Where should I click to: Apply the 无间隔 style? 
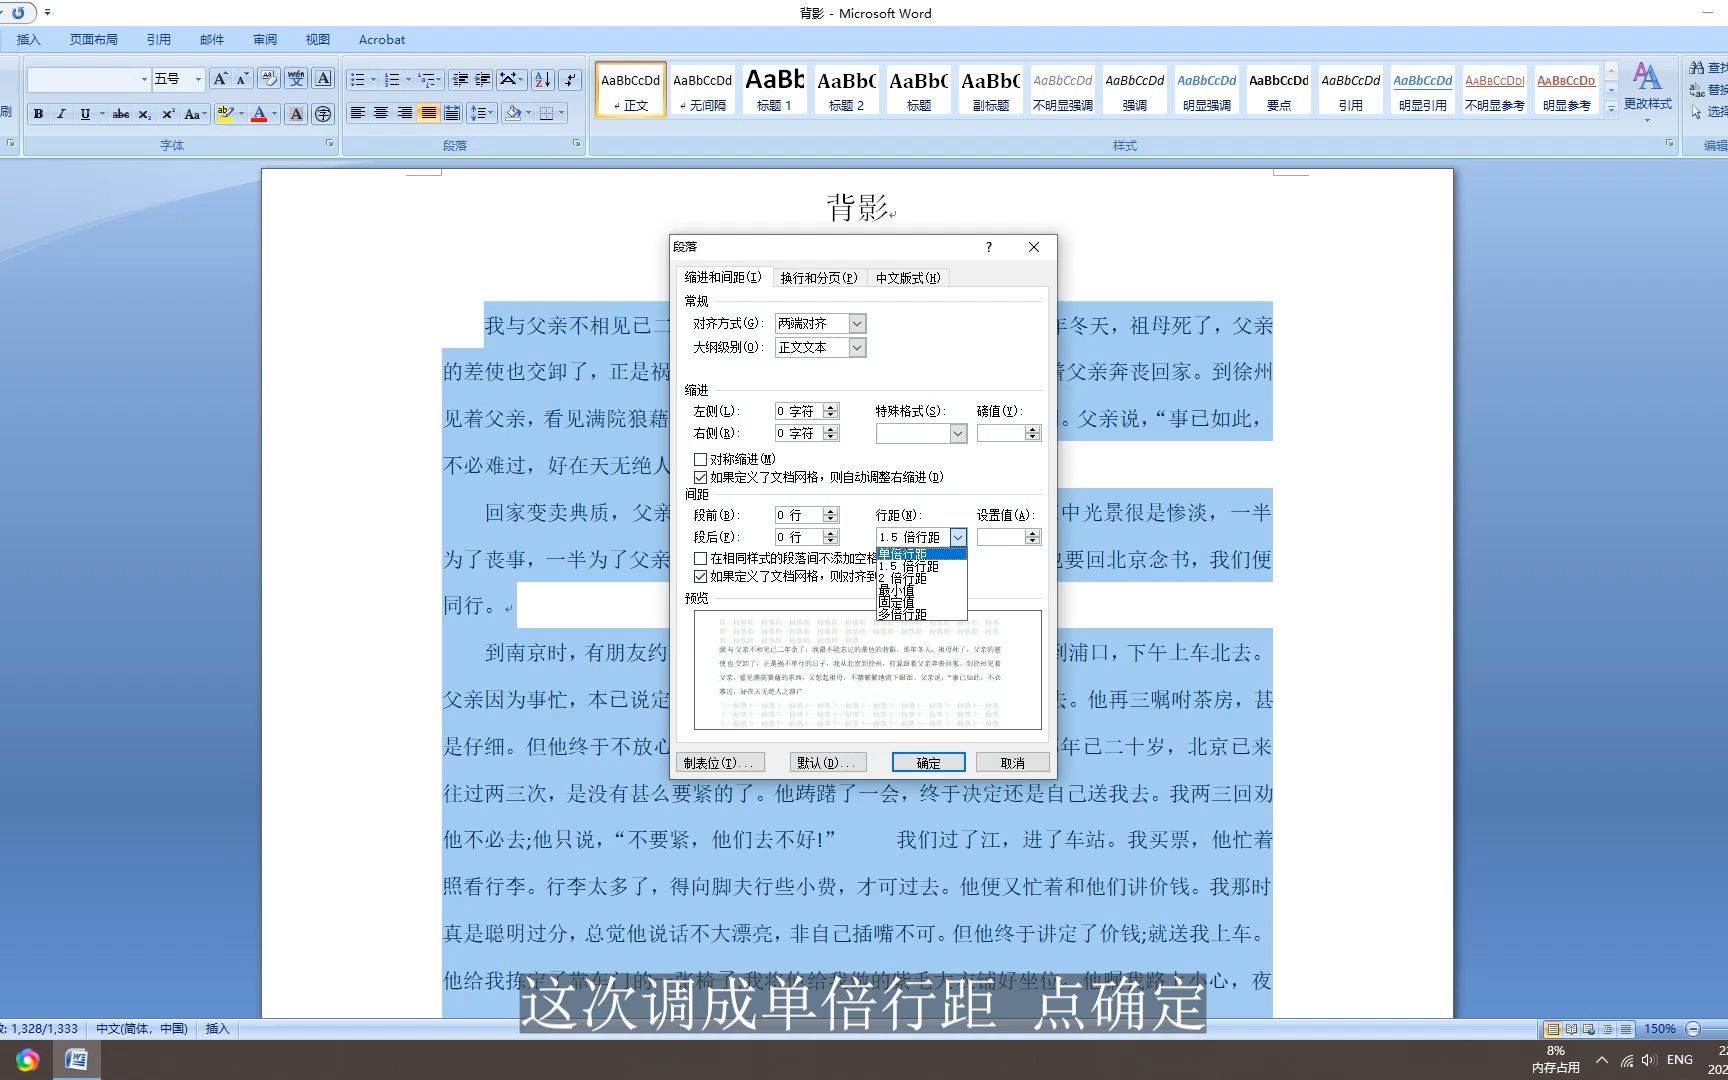click(702, 89)
